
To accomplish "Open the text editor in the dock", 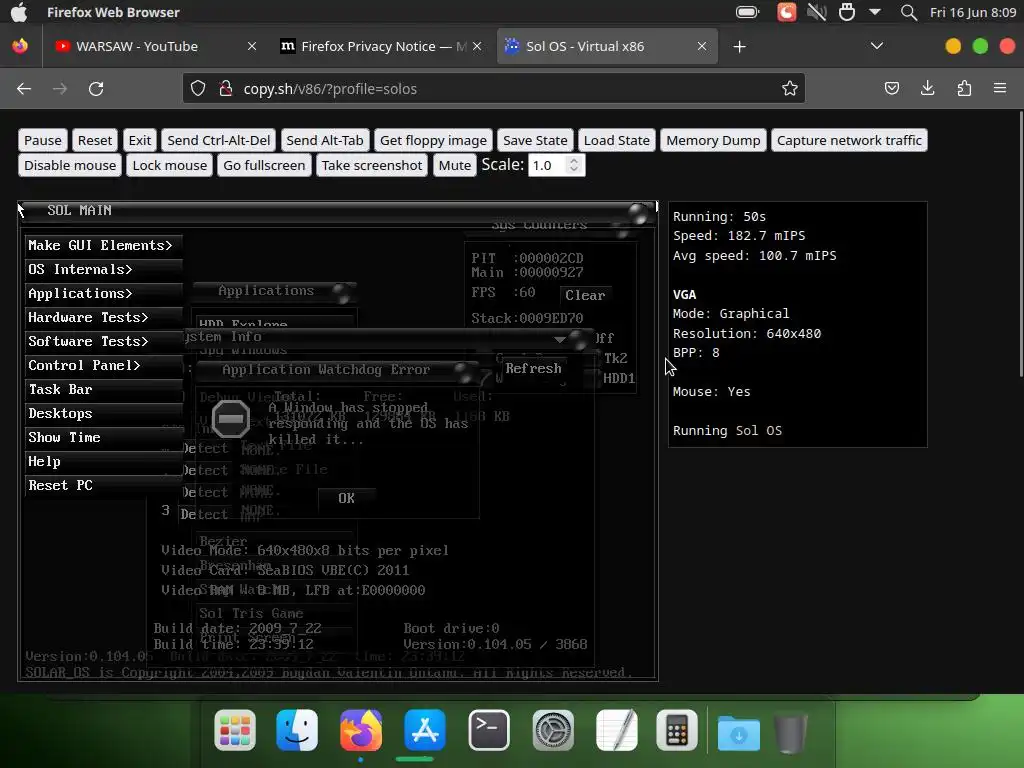I will [616, 730].
